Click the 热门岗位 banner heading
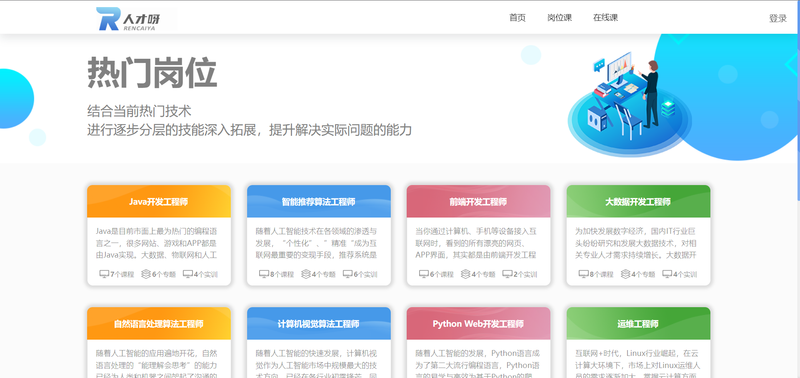The height and width of the screenshot is (378, 800). tap(152, 73)
